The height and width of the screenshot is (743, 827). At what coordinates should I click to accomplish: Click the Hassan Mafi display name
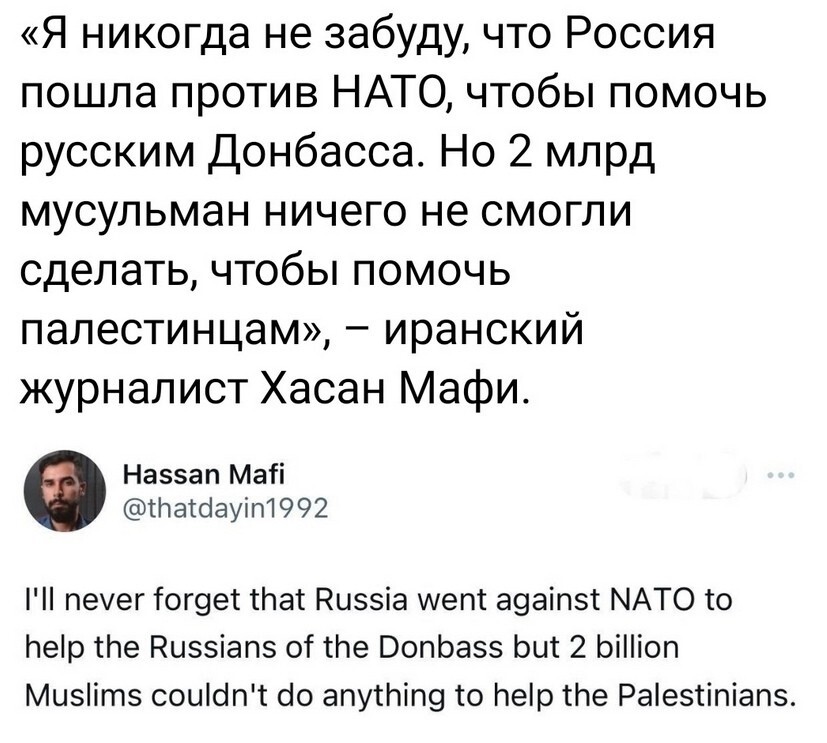click(204, 475)
